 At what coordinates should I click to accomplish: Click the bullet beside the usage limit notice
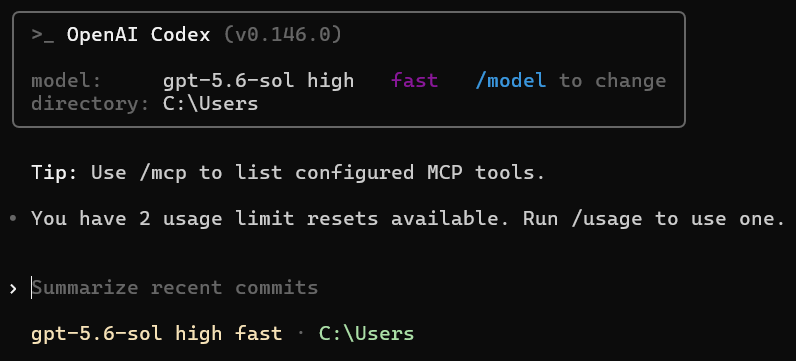[13, 219]
